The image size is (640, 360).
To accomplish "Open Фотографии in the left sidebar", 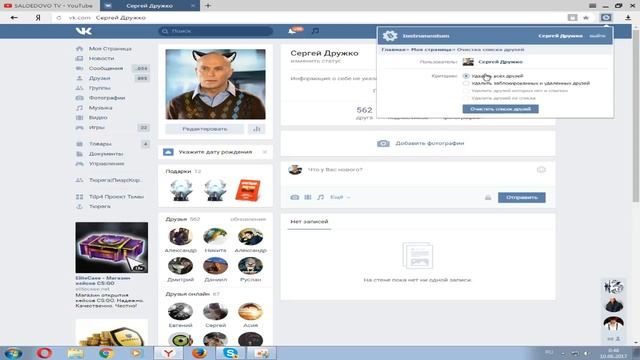I will pos(107,98).
